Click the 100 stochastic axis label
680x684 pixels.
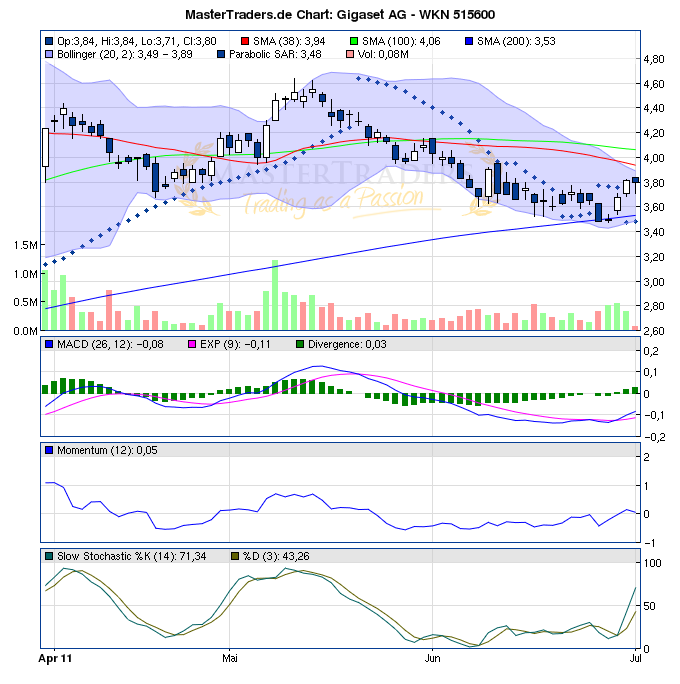653,563
